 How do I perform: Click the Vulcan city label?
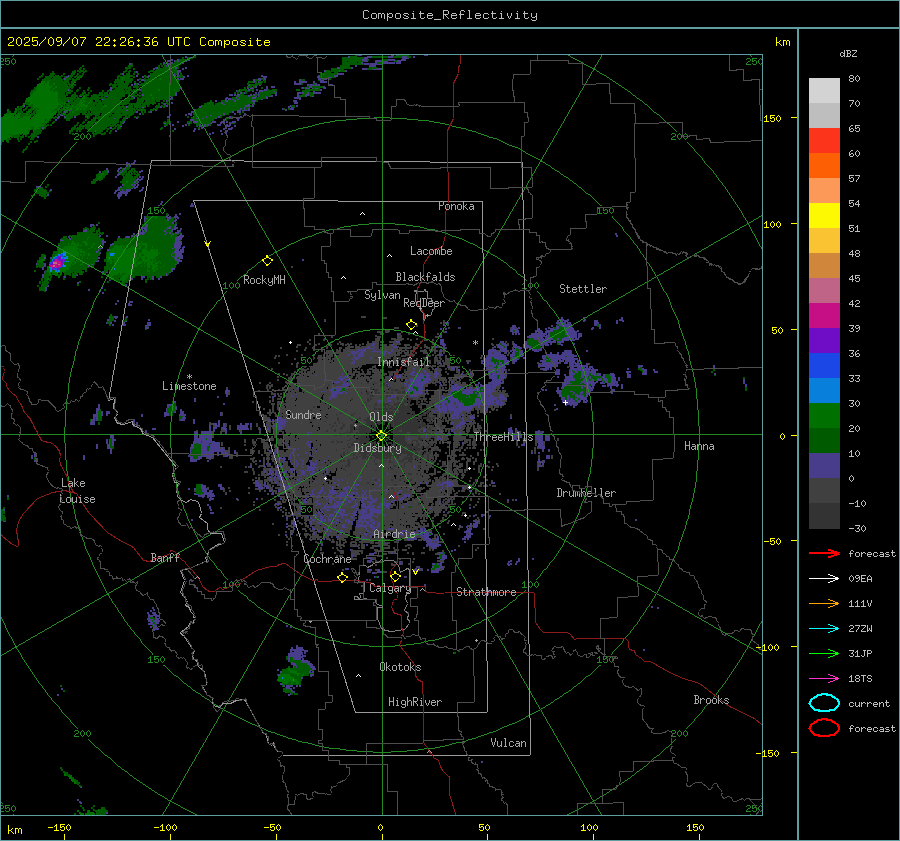point(509,743)
